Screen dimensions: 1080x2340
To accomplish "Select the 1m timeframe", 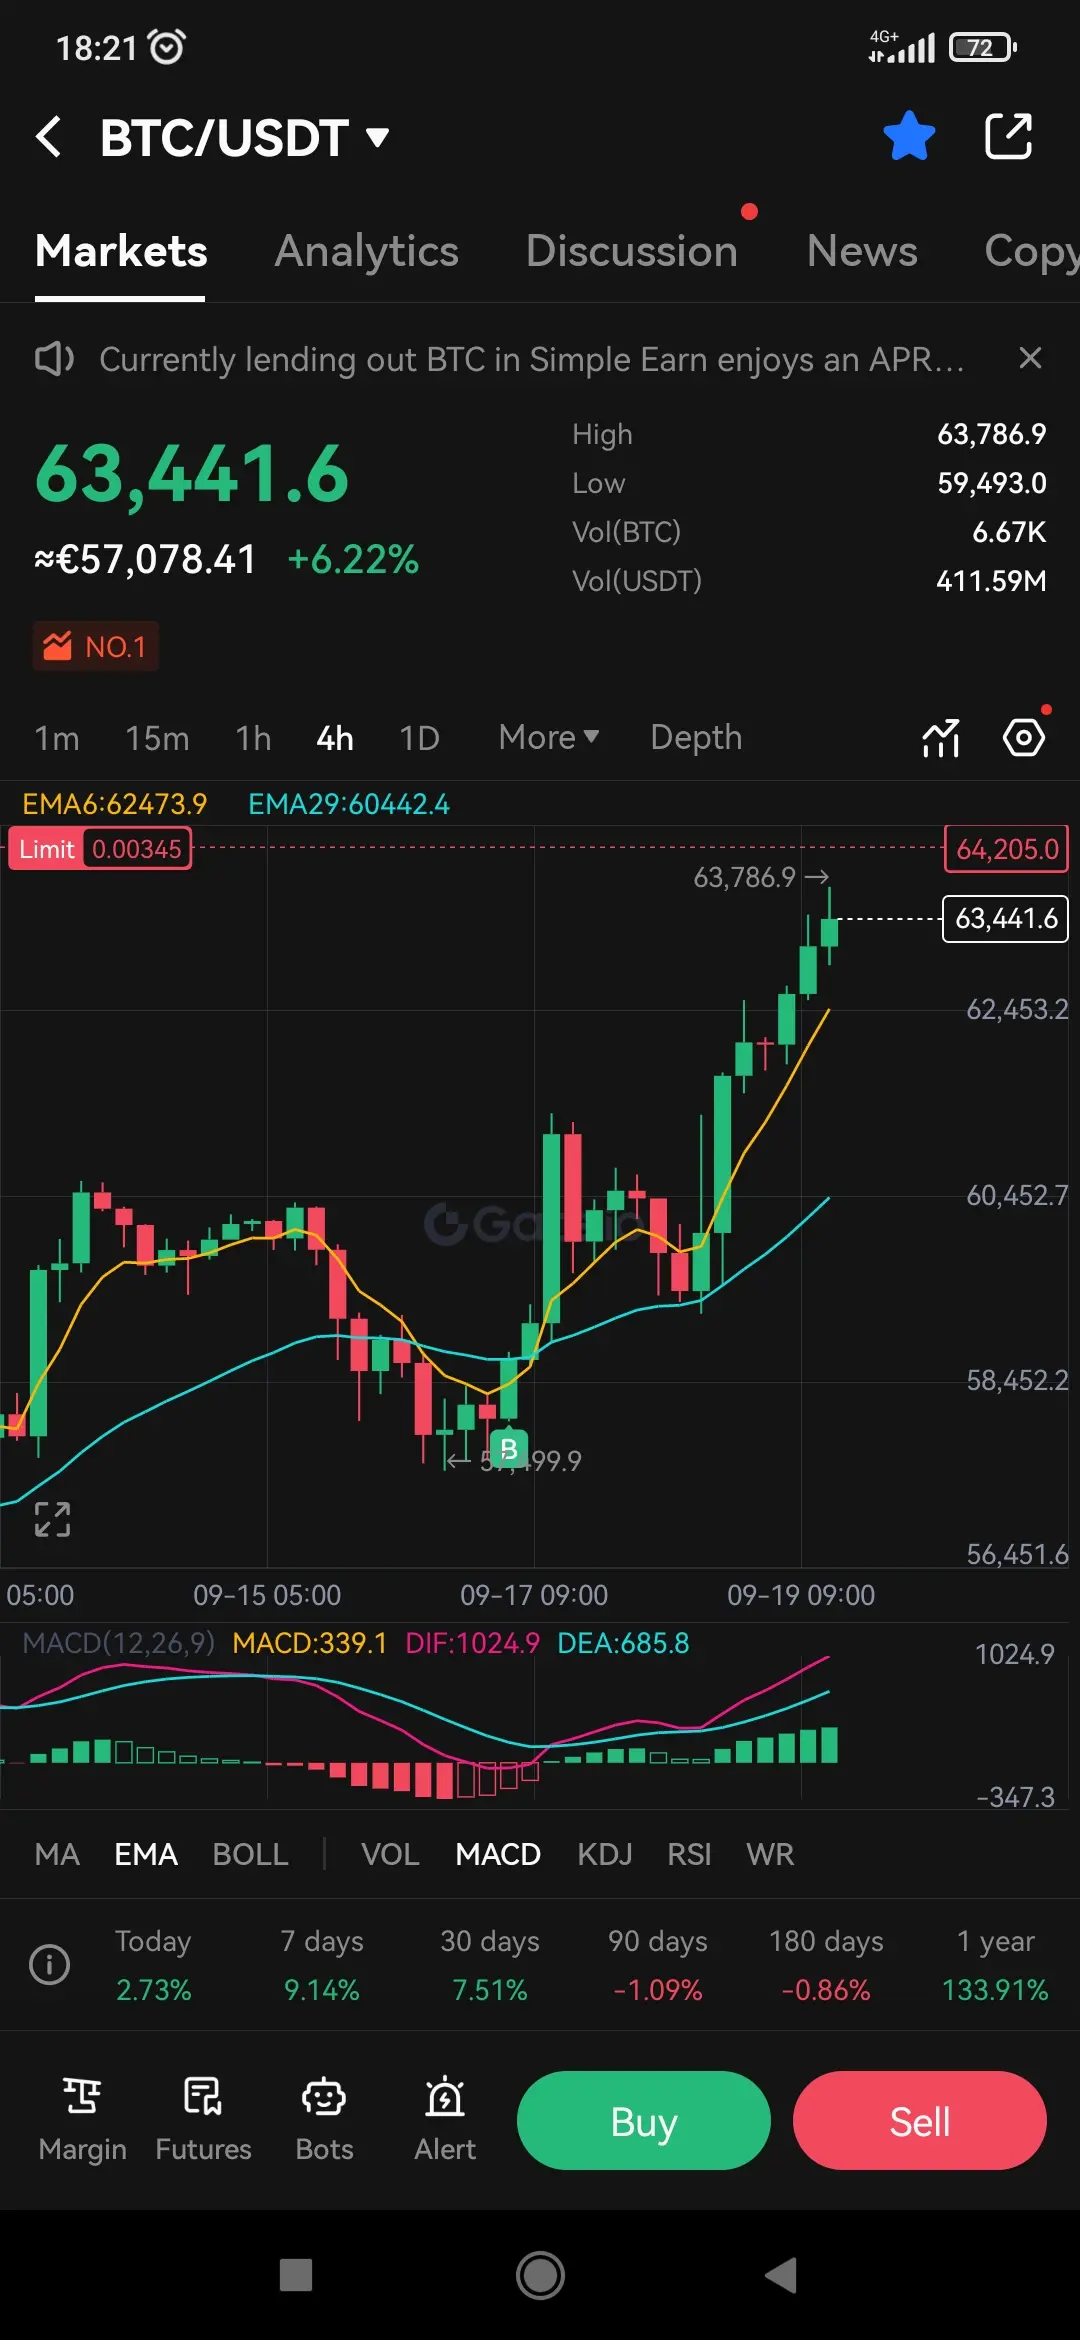I will [57, 738].
